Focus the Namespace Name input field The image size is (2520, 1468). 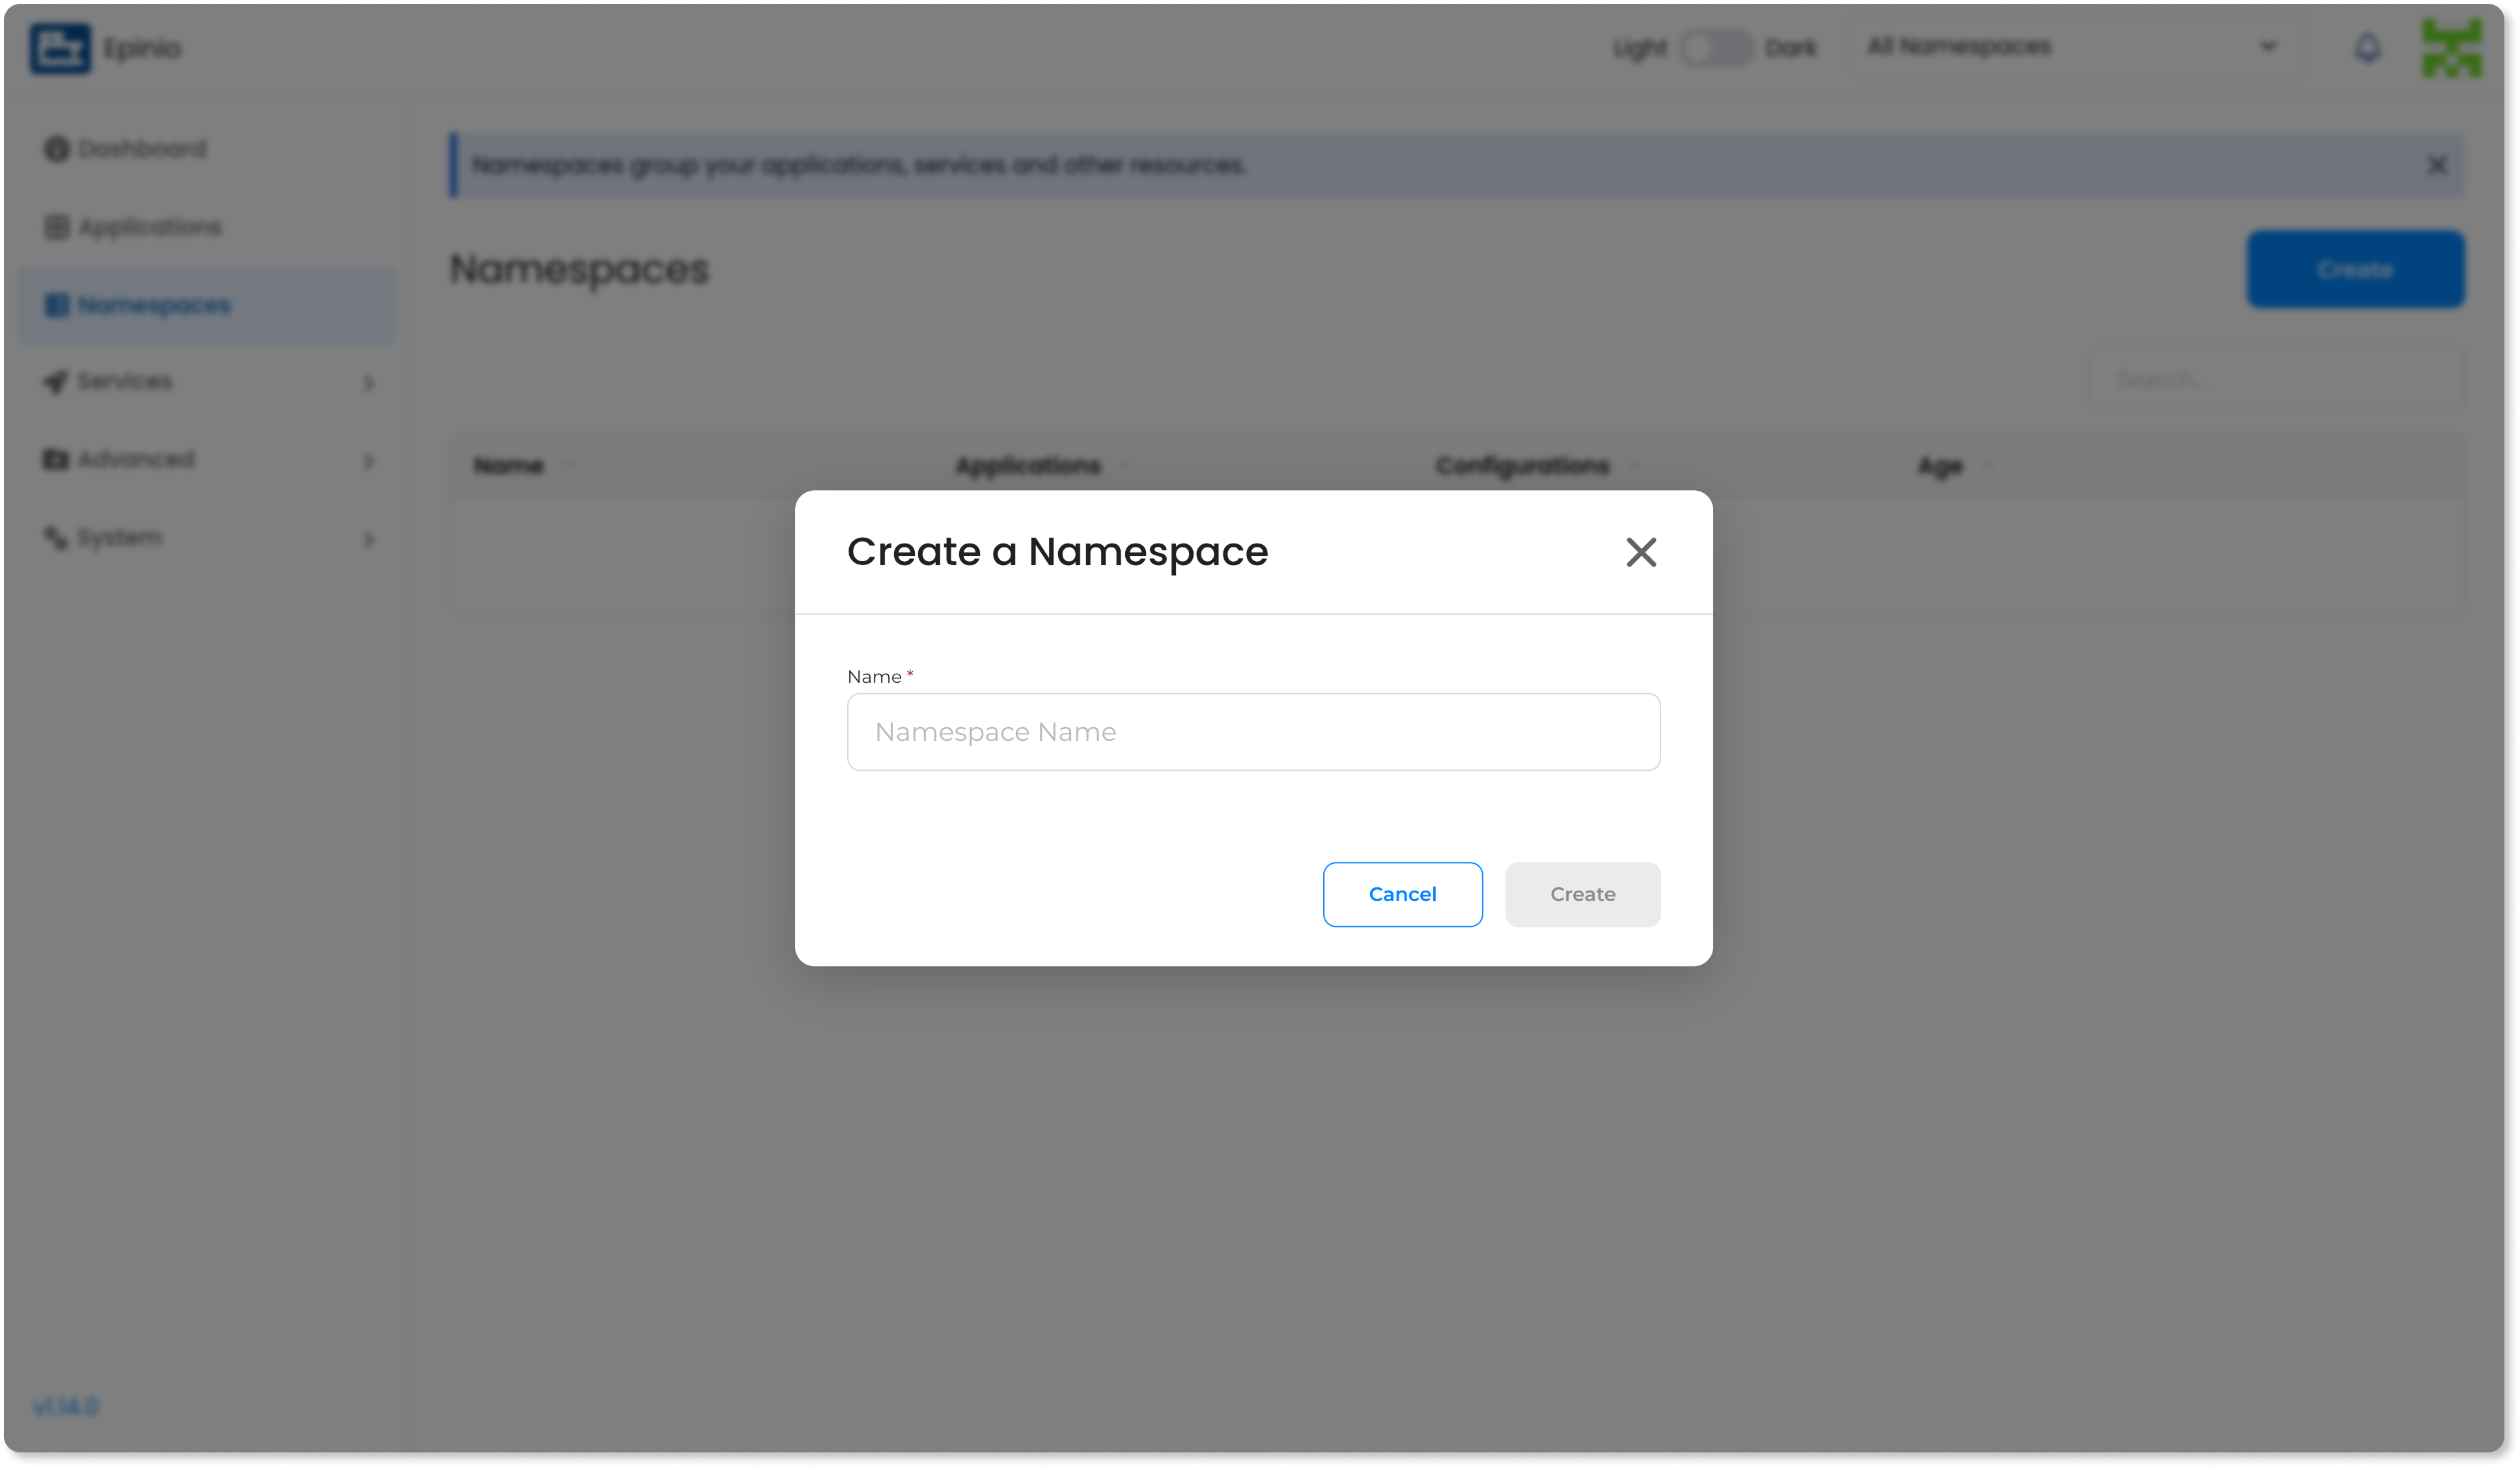[1253, 732]
